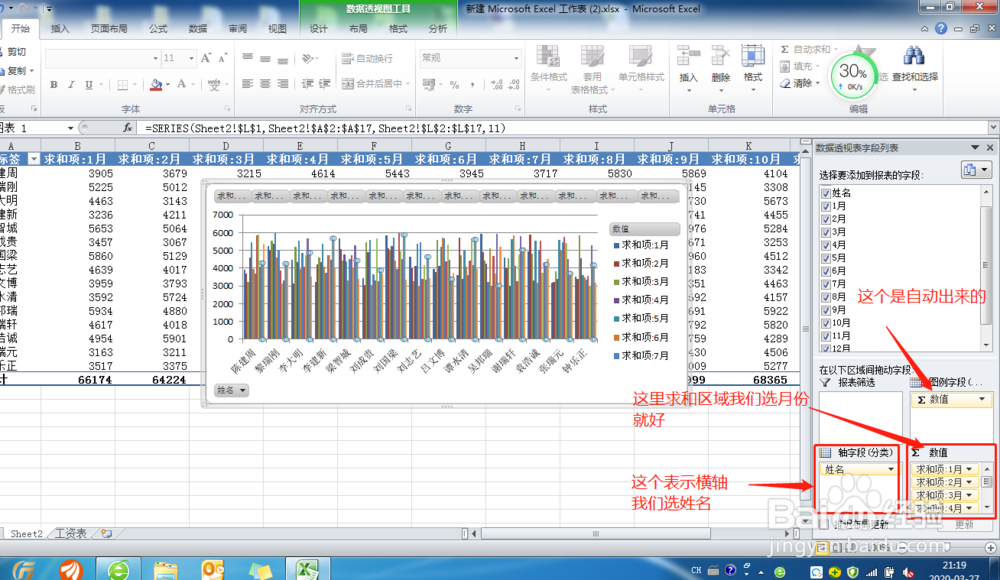Decrease decimal places
The height and width of the screenshot is (580, 1000).
514,84
